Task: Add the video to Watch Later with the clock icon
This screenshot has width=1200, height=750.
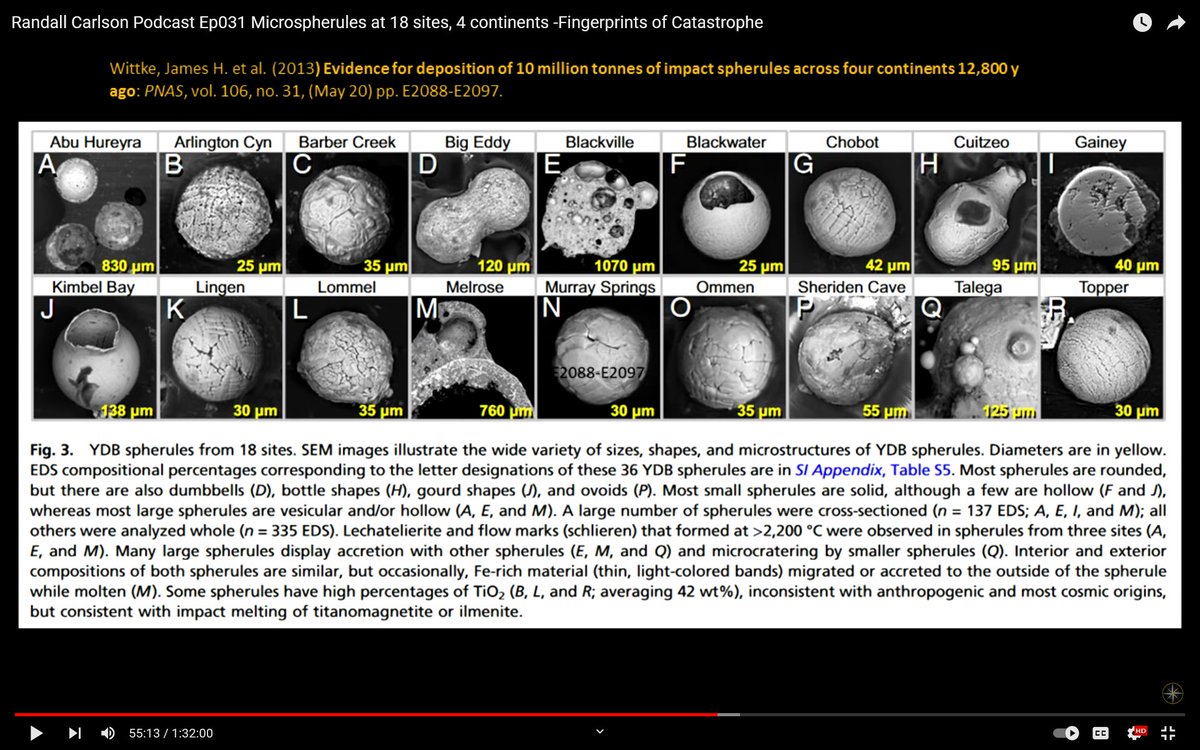Action: pos(1141,23)
